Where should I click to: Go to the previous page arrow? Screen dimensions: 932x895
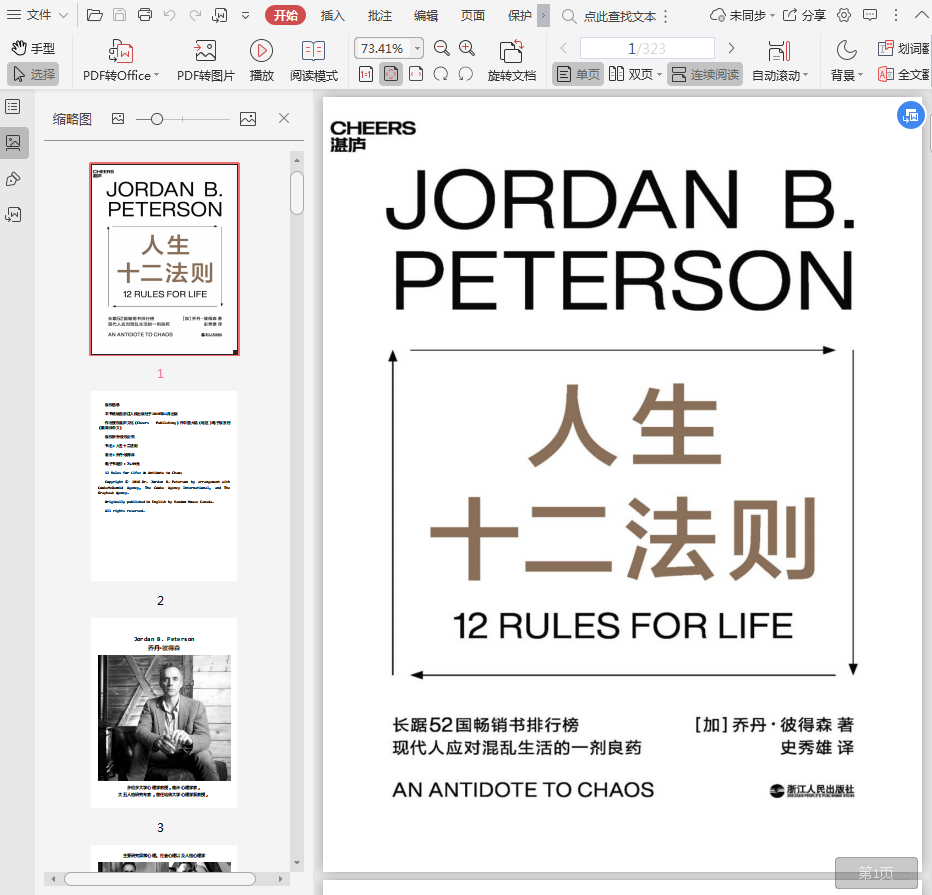point(563,48)
